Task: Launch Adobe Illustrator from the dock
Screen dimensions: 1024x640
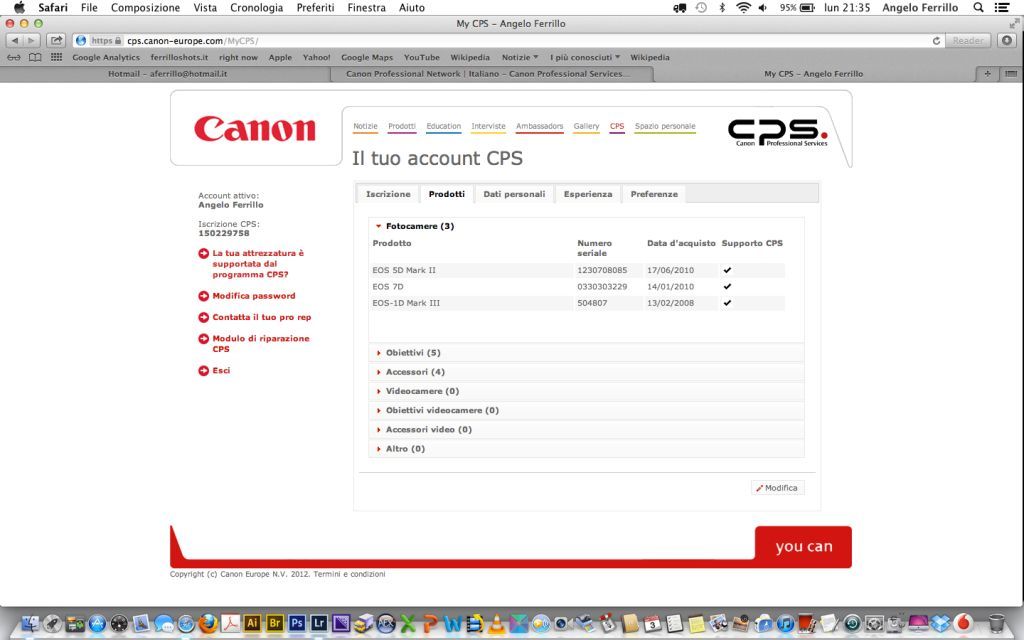Action: coord(252,624)
